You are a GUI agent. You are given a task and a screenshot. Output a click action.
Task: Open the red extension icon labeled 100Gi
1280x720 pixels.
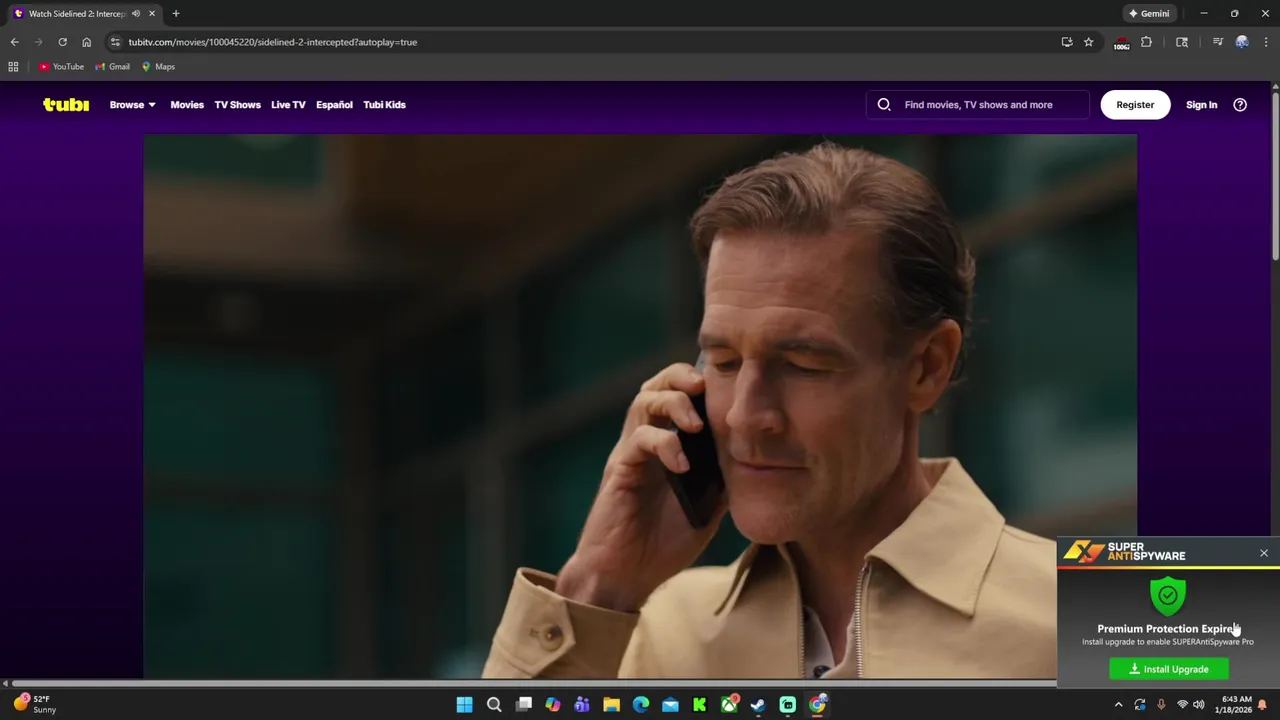coord(1121,42)
